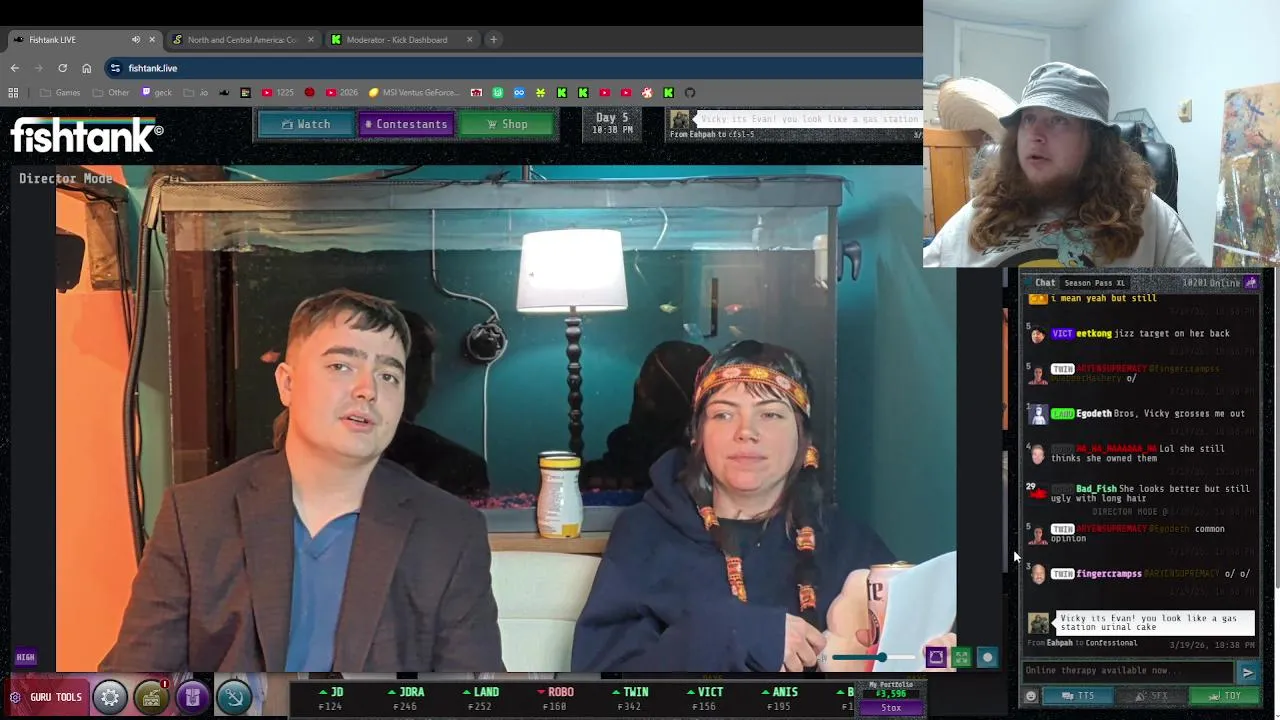Open the Games bookmarks folder
Screen dimensions: 1280x720
pos(60,93)
